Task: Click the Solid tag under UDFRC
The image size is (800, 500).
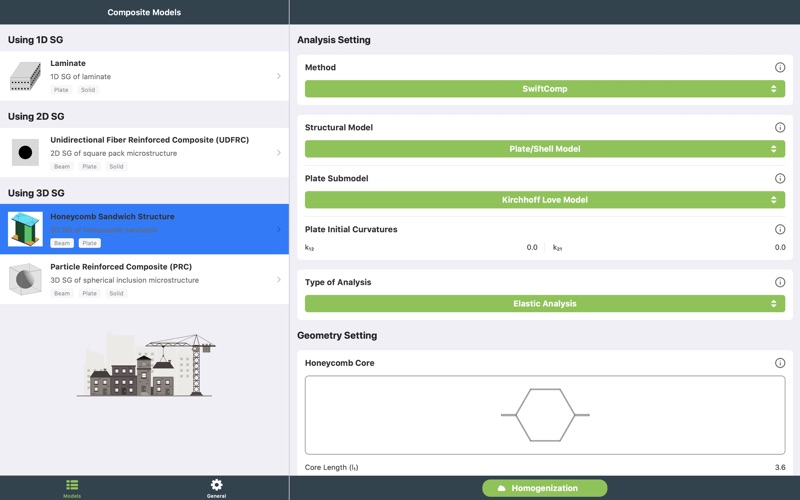Action: click(x=116, y=166)
